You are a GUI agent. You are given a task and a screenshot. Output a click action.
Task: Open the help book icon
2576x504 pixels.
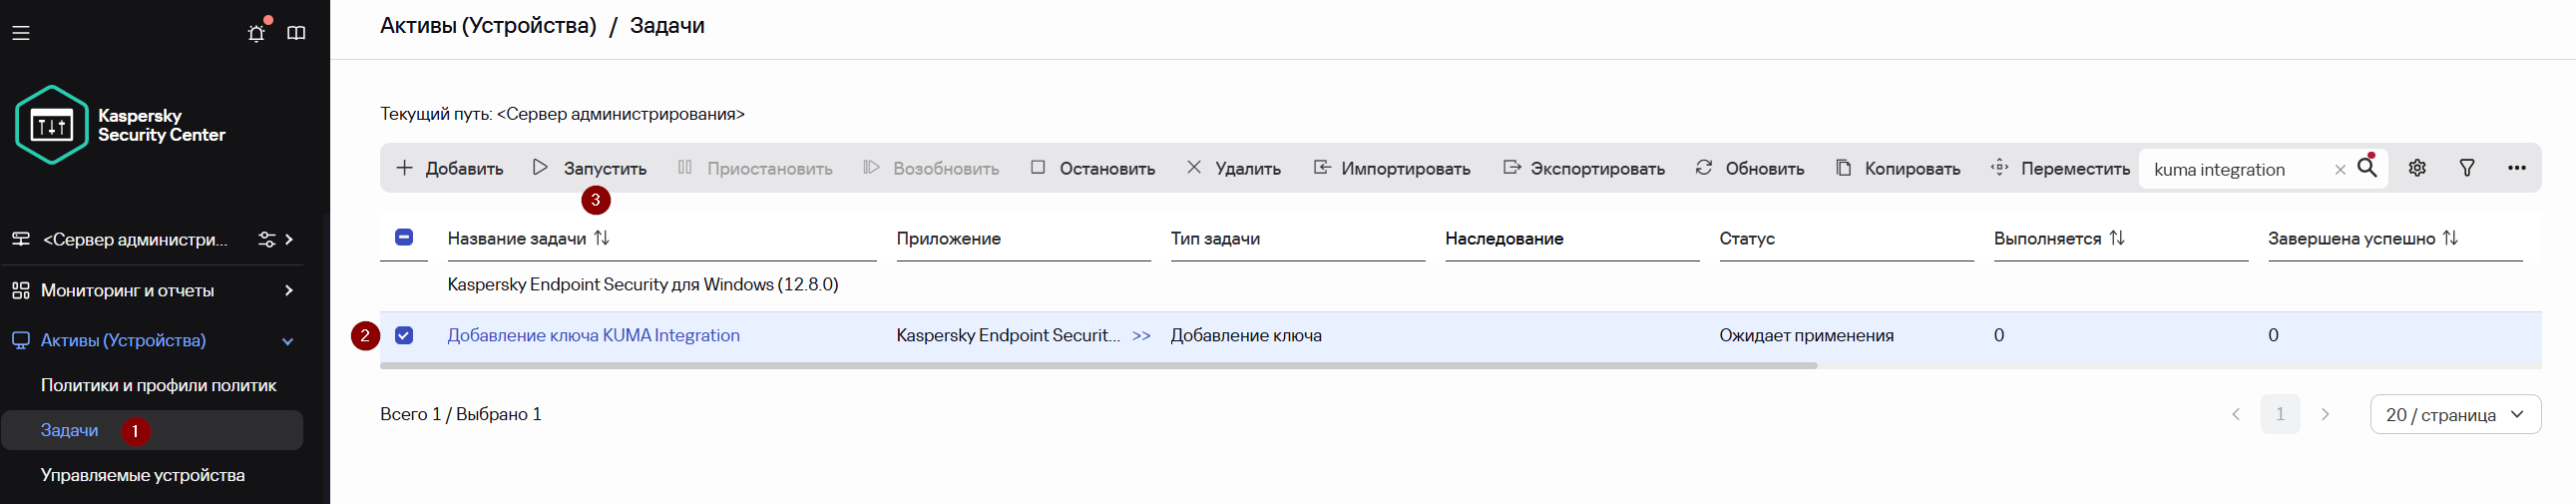click(x=296, y=33)
